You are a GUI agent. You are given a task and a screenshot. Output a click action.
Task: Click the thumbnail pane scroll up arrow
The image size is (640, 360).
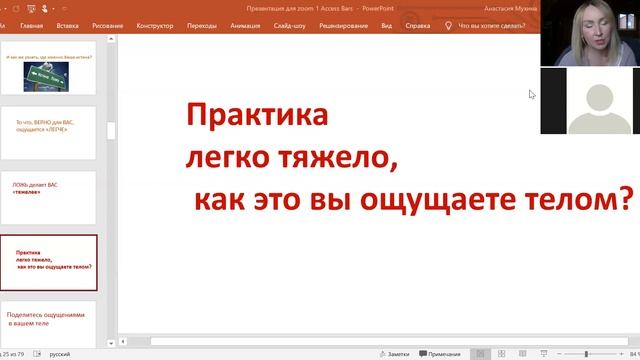coord(111,39)
